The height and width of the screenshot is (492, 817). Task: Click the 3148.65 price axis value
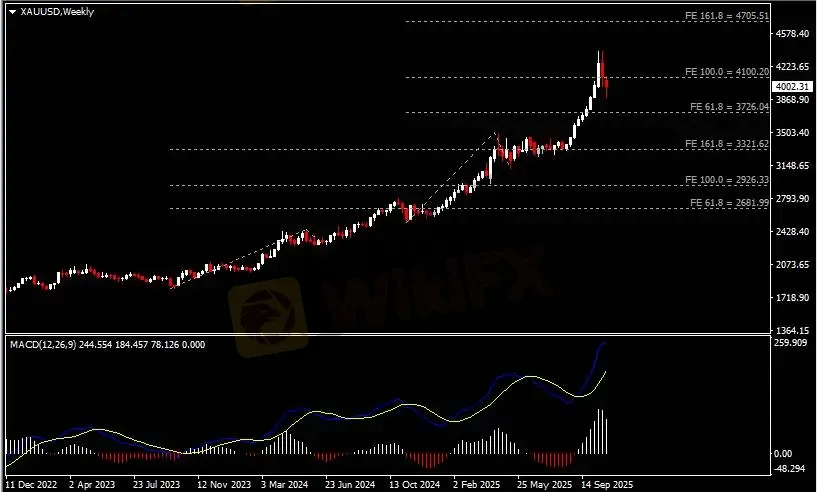point(792,166)
